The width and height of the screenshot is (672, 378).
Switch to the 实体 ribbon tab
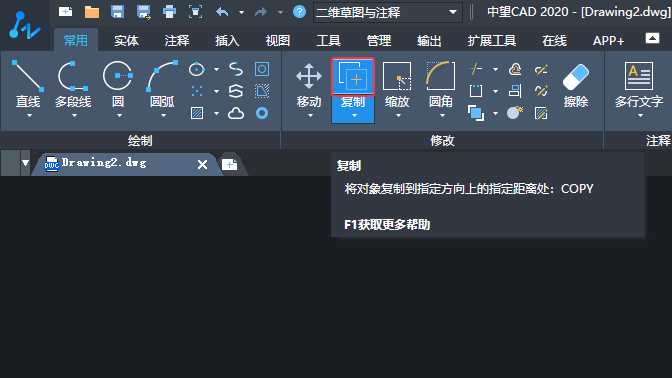pos(126,41)
